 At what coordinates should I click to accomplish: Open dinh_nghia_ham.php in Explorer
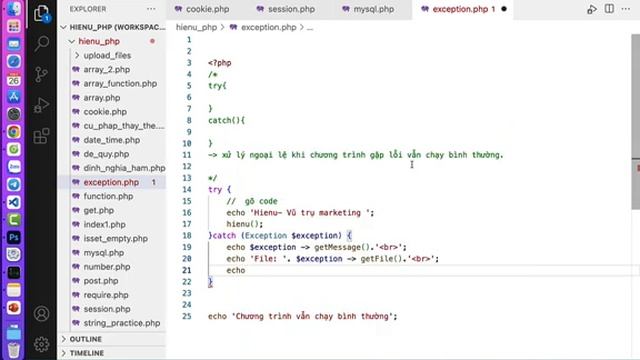pyautogui.click(x=124, y=168)
